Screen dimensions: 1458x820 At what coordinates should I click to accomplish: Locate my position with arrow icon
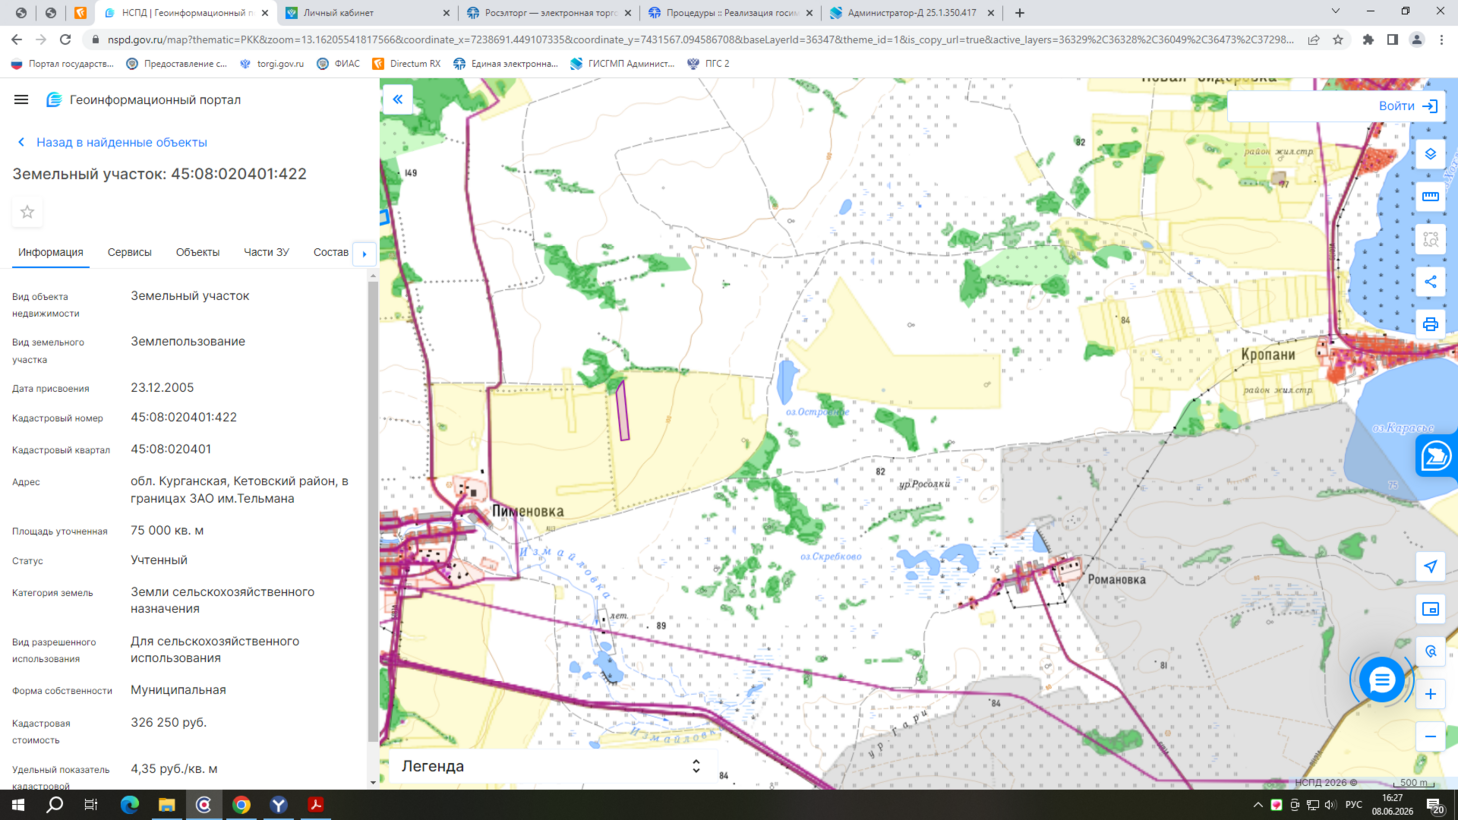(1430, 566)
